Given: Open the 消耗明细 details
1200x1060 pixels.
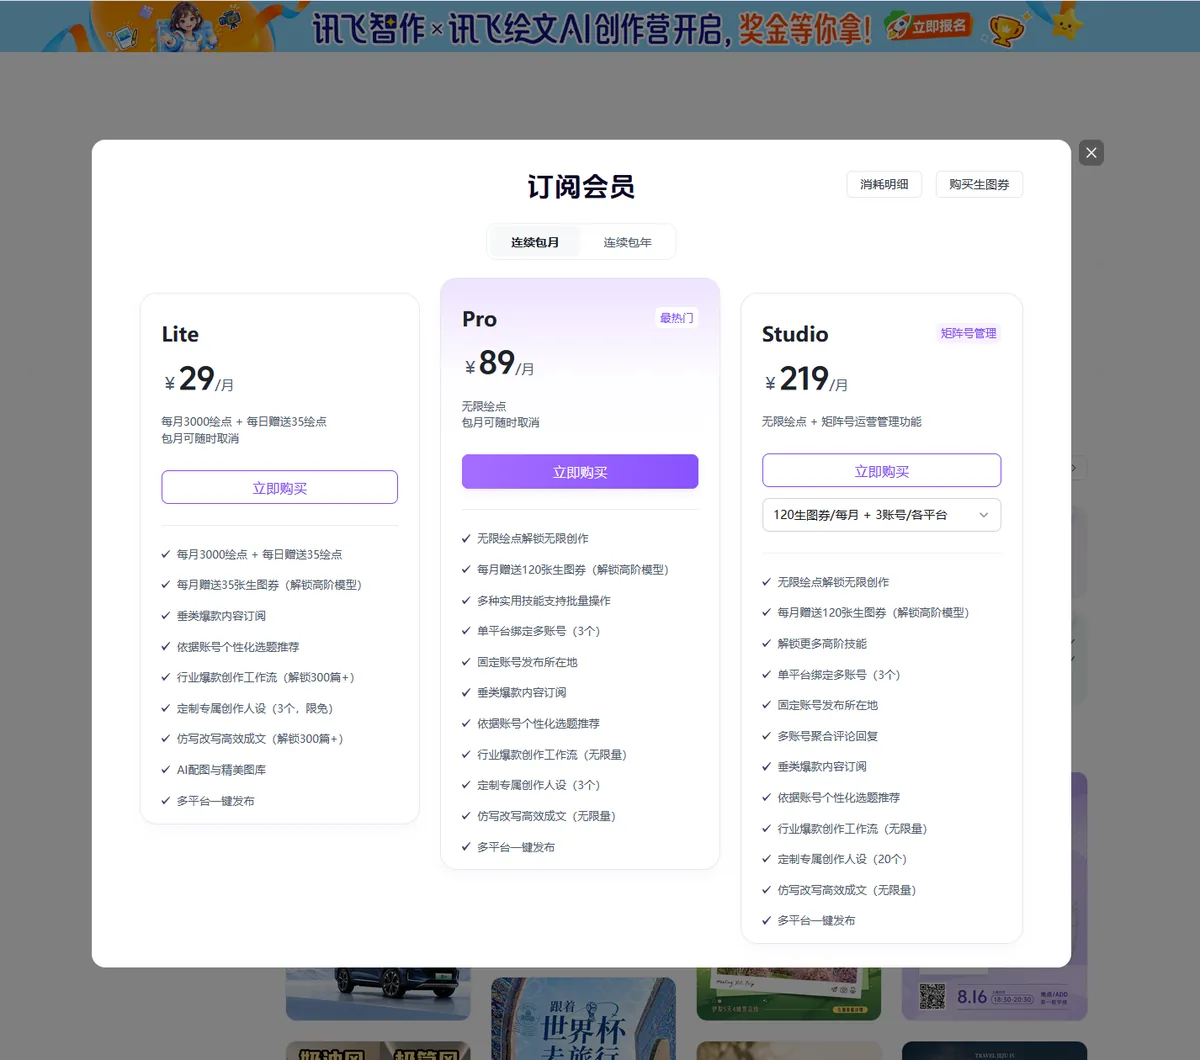Looking at the screenshot, I should pyautogui.click(x=884, y=184).
